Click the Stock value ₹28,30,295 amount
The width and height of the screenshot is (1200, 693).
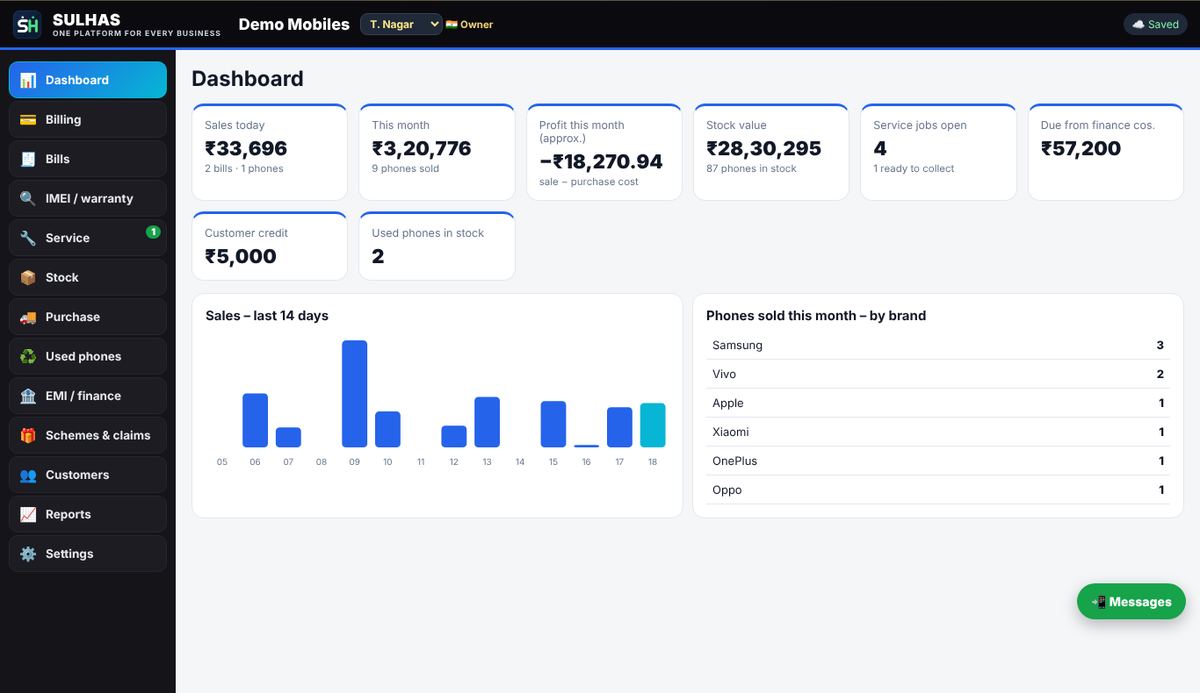(x=764, y=149)
